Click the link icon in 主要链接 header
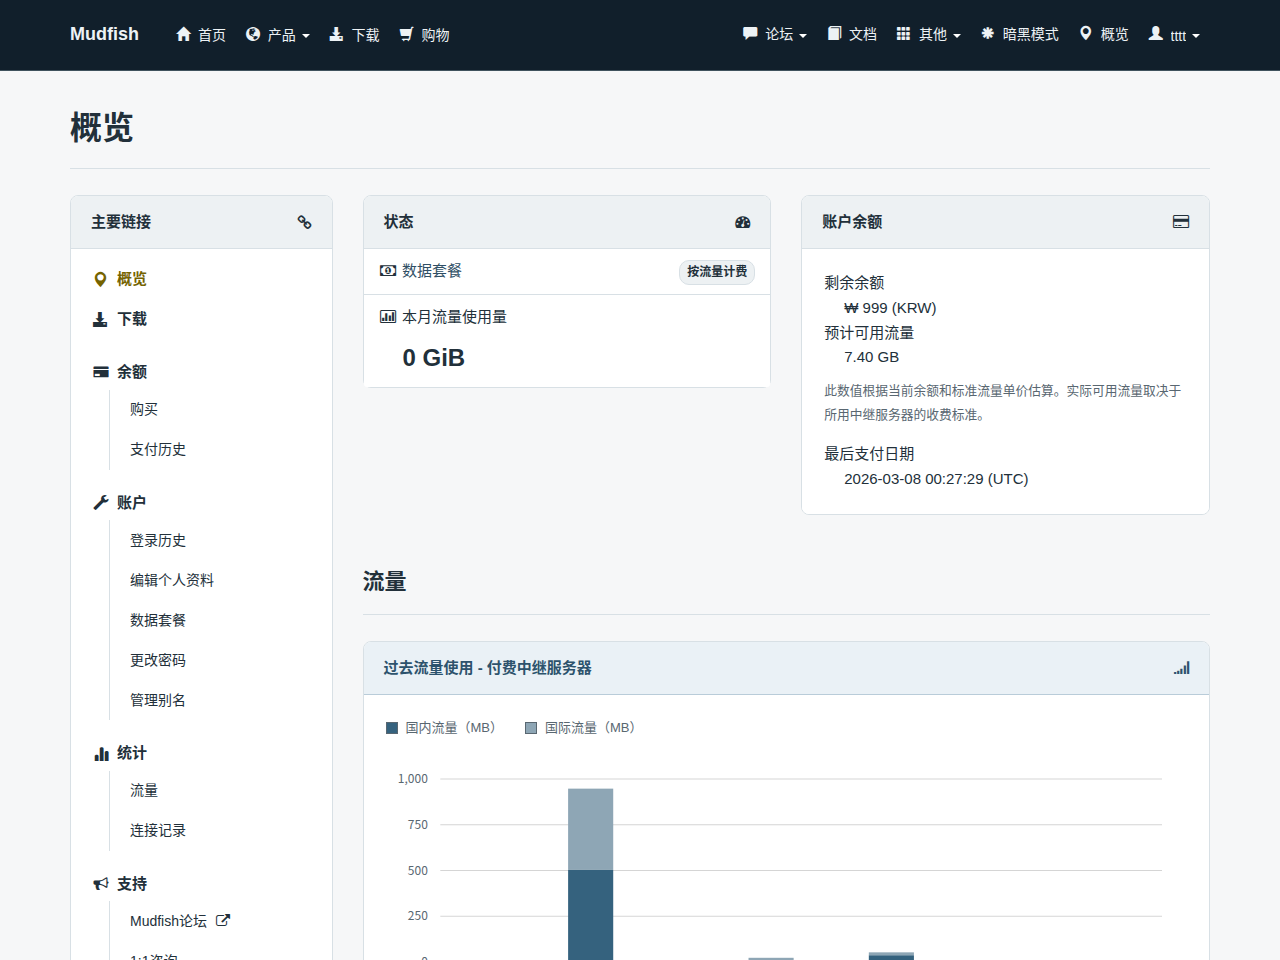 tap(304, 222)
